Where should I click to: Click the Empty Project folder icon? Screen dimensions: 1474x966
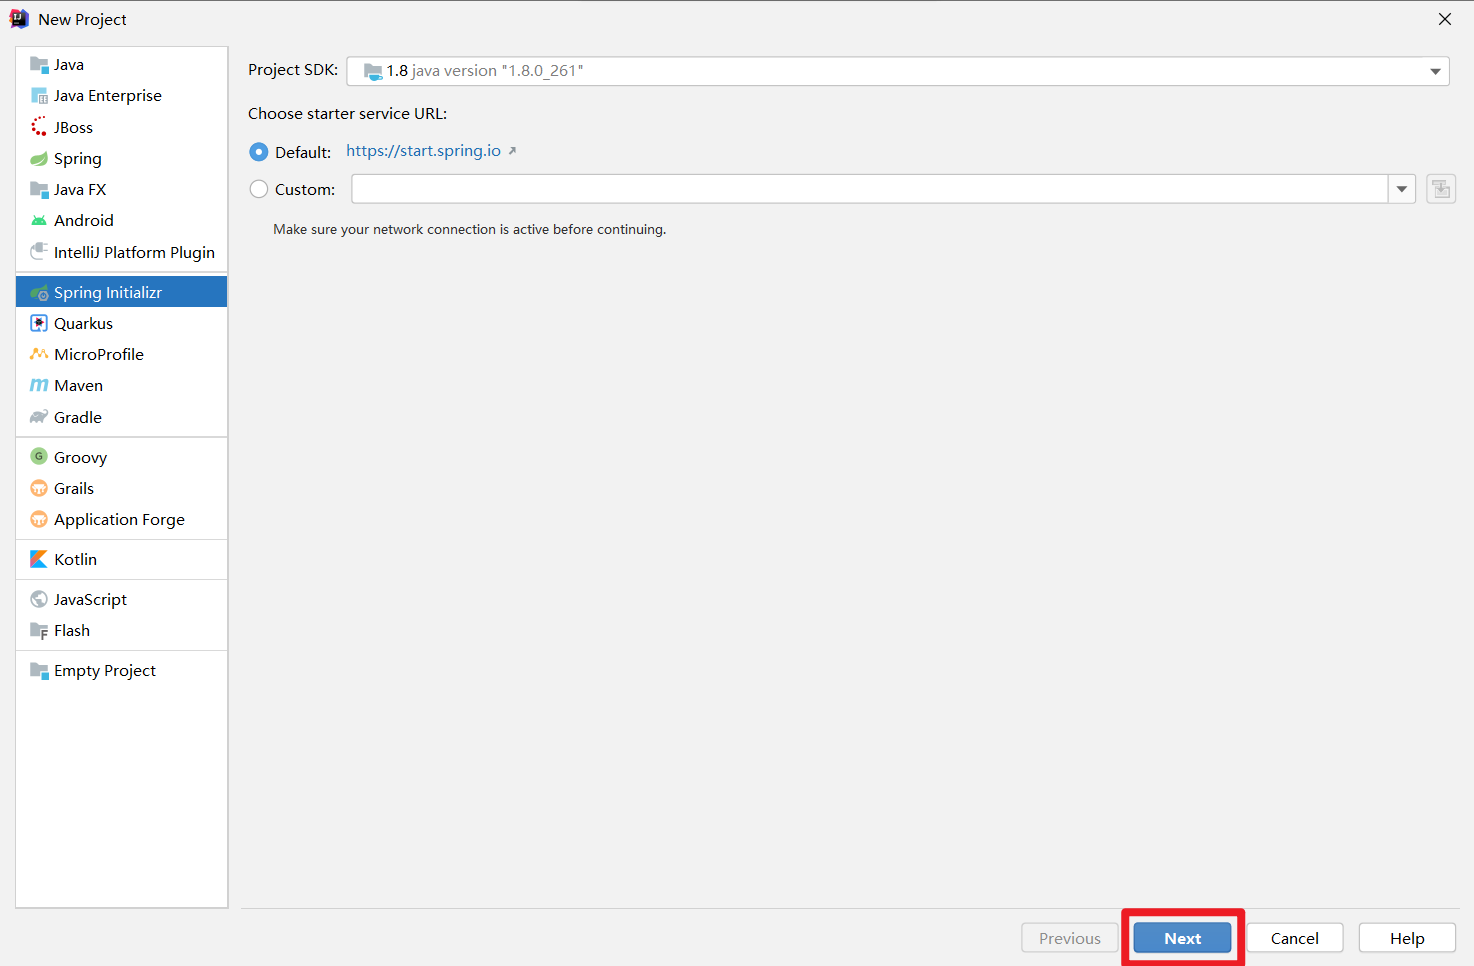(39, 670)
